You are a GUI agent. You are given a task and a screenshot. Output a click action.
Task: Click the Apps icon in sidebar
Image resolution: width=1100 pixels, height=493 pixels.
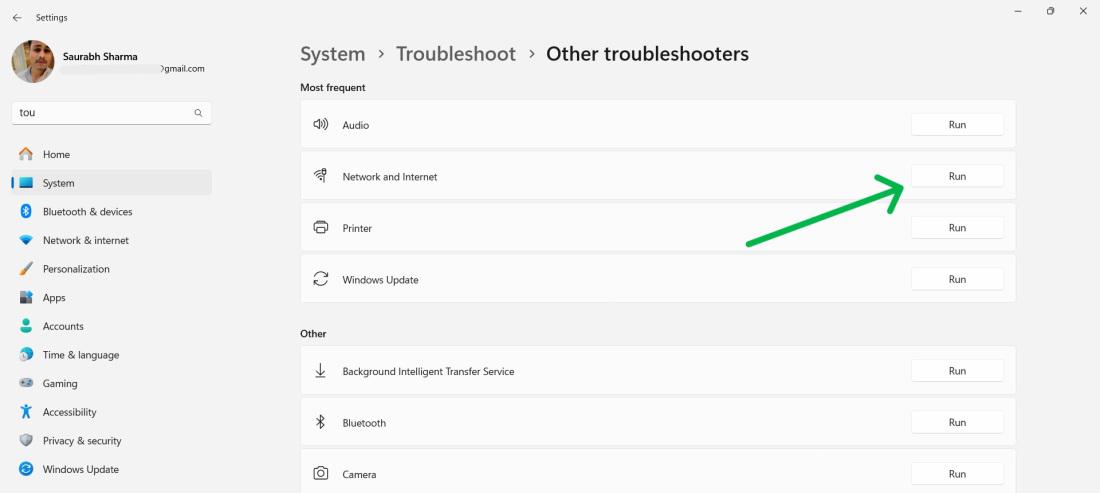pos(26,297)
